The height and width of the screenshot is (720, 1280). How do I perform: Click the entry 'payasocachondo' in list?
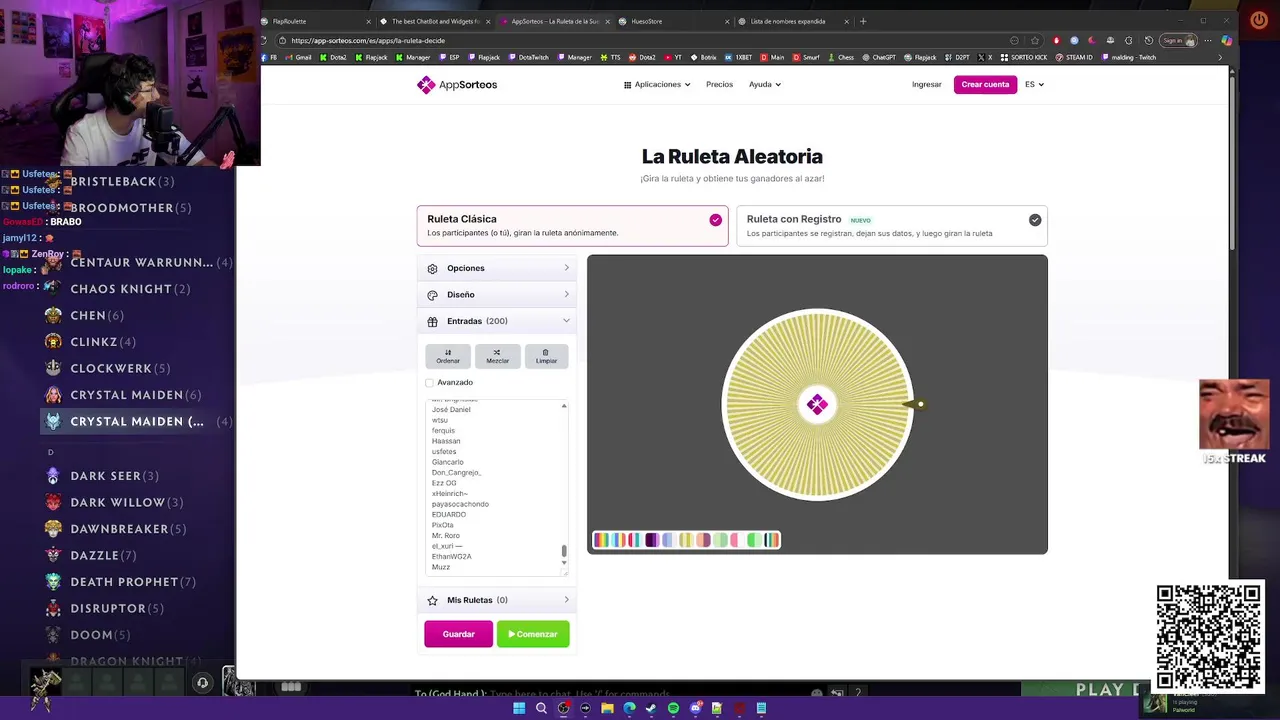click(x=460, y=504)
